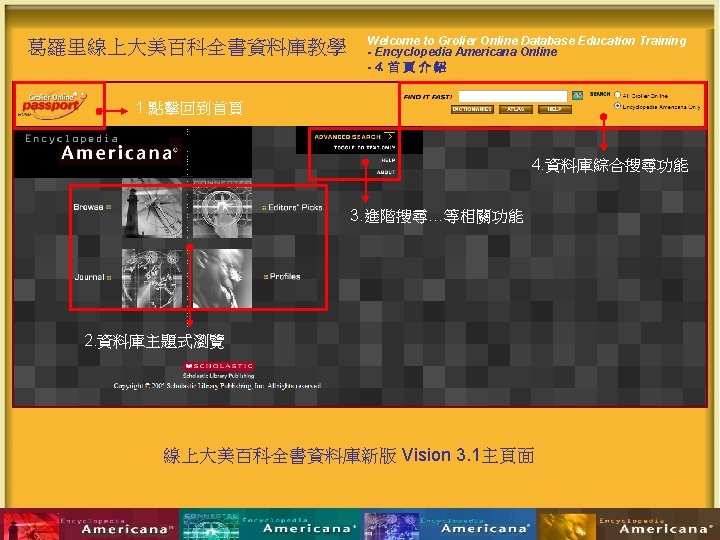Click Help in the dark side menu
Screen dimensions: 720x540
pos(388,160)
